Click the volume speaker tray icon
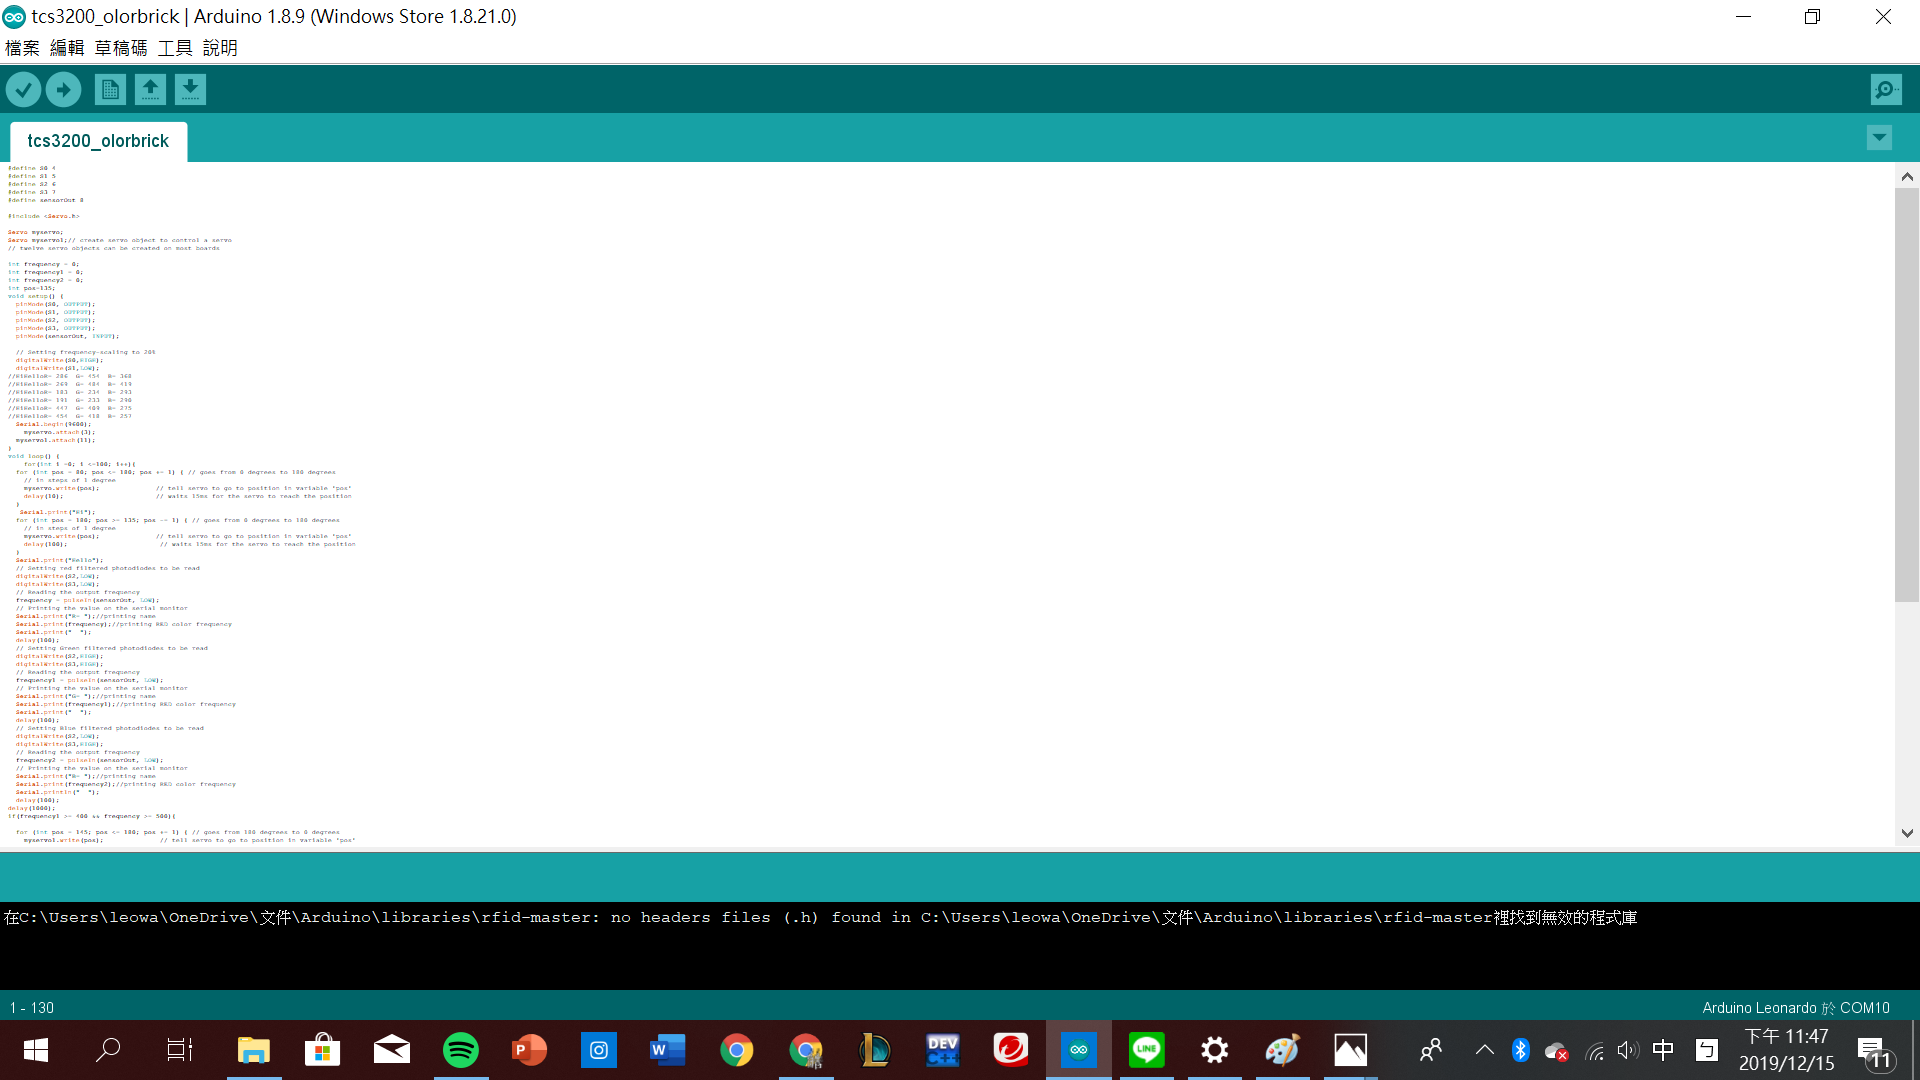Viewport: 1920px width, 1080px height. click(x=1627, y=1050)
